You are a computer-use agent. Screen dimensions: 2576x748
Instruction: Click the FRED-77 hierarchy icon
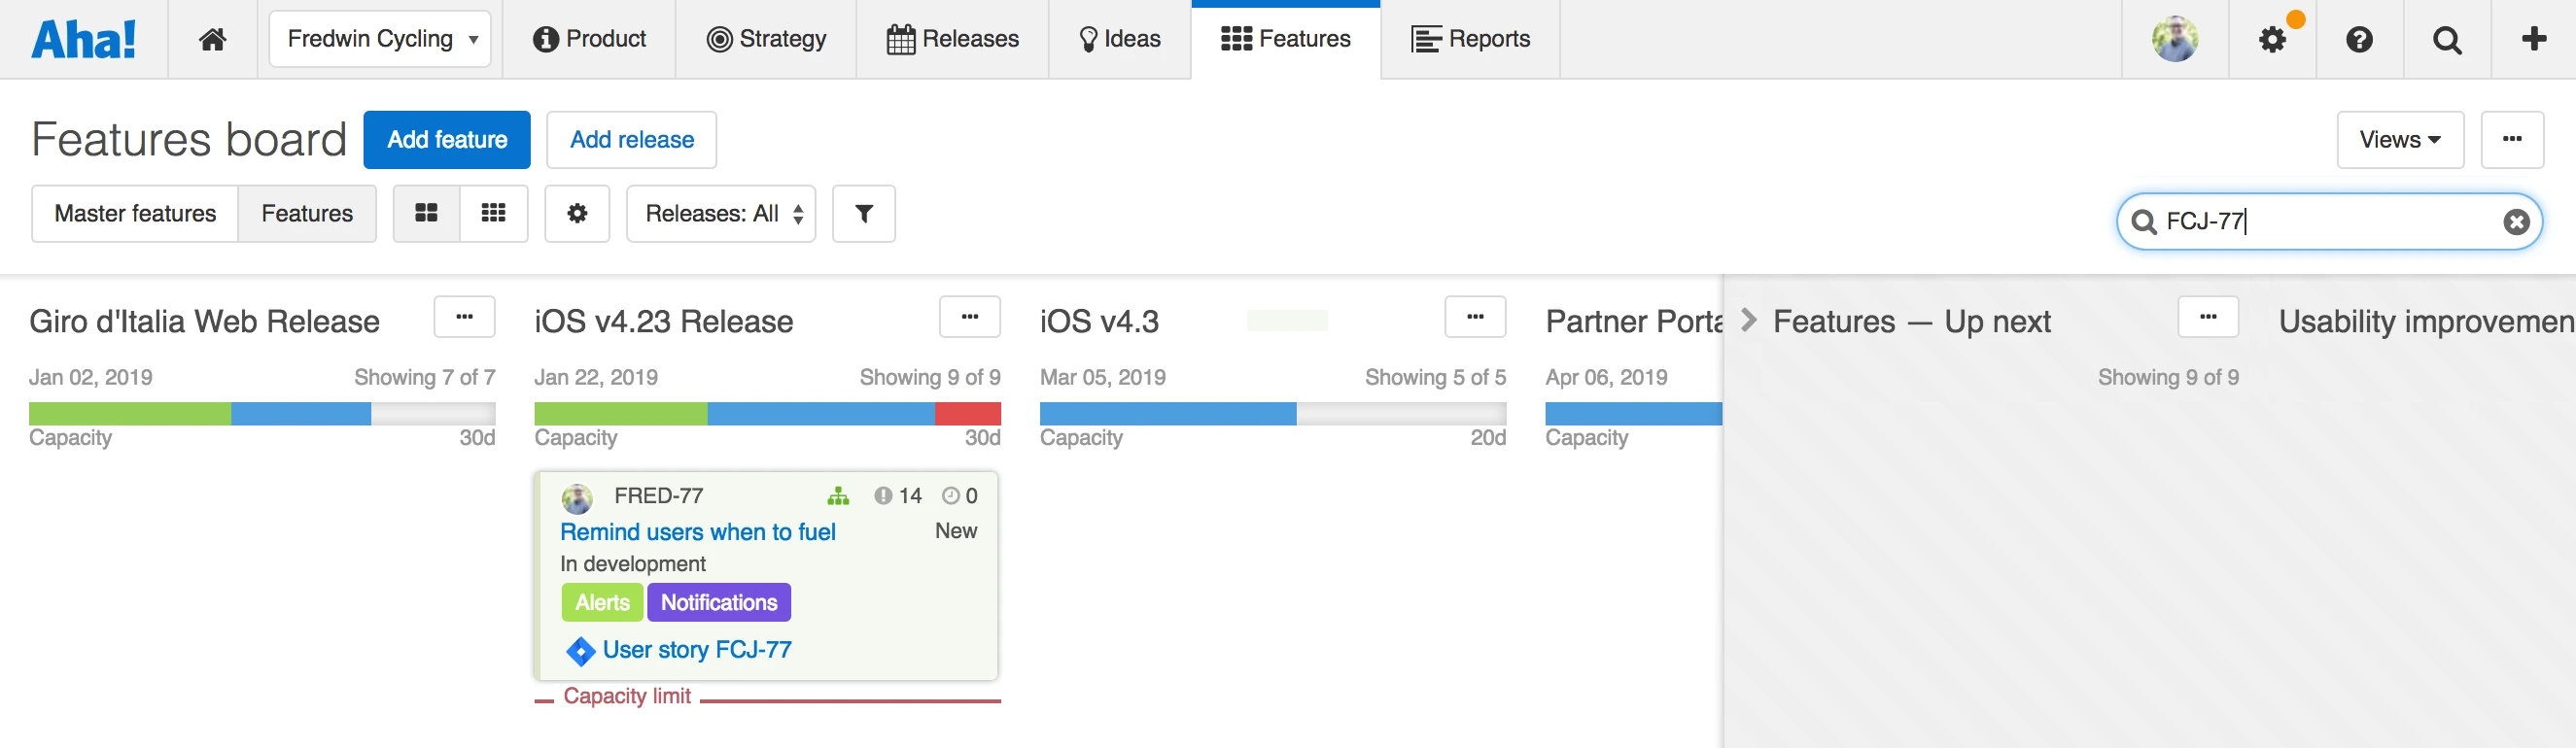coord(838,496)
